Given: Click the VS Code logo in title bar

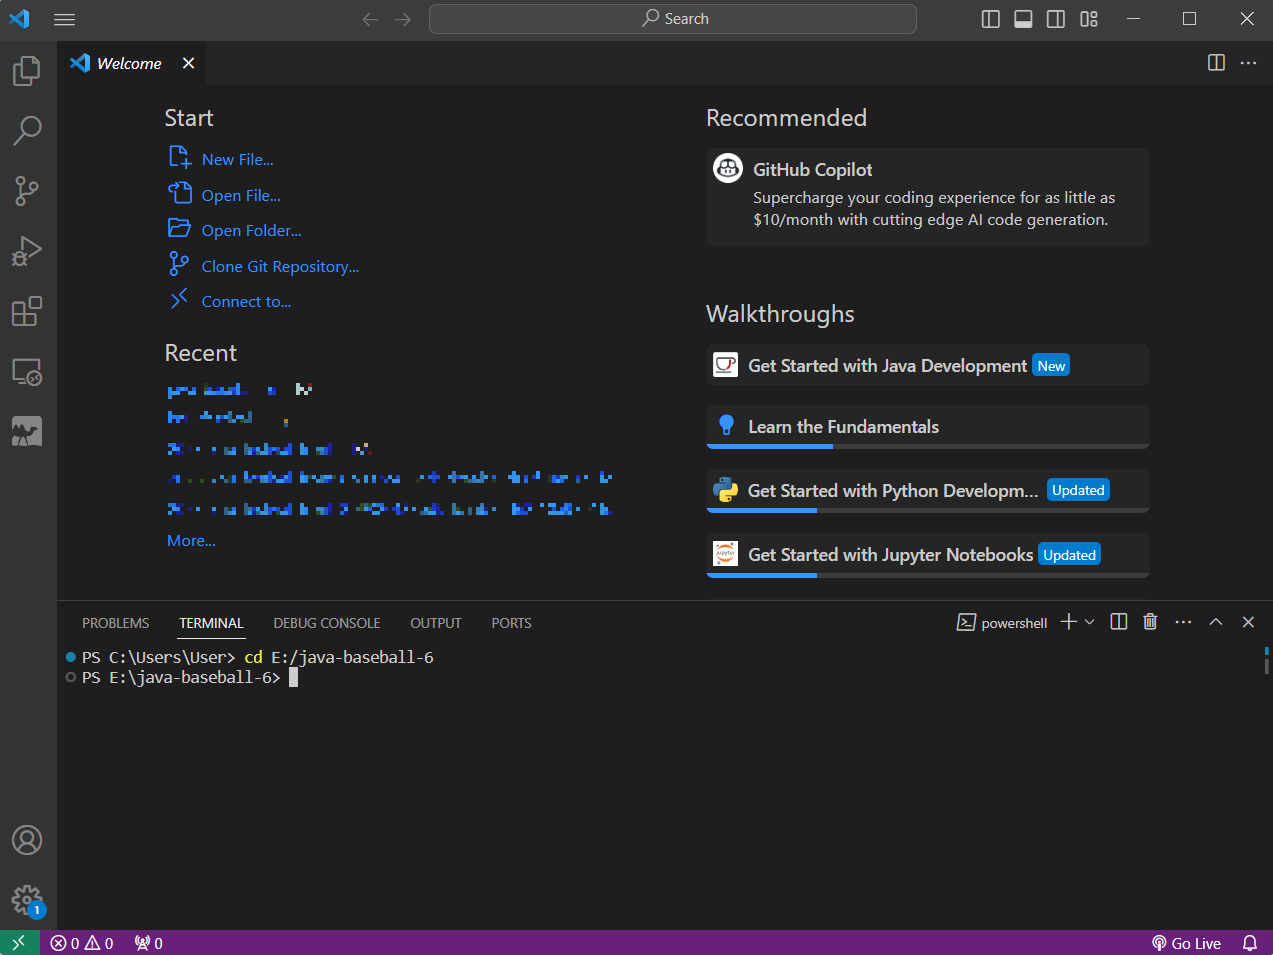Looking at the screenshot, I should coord(19,19).
